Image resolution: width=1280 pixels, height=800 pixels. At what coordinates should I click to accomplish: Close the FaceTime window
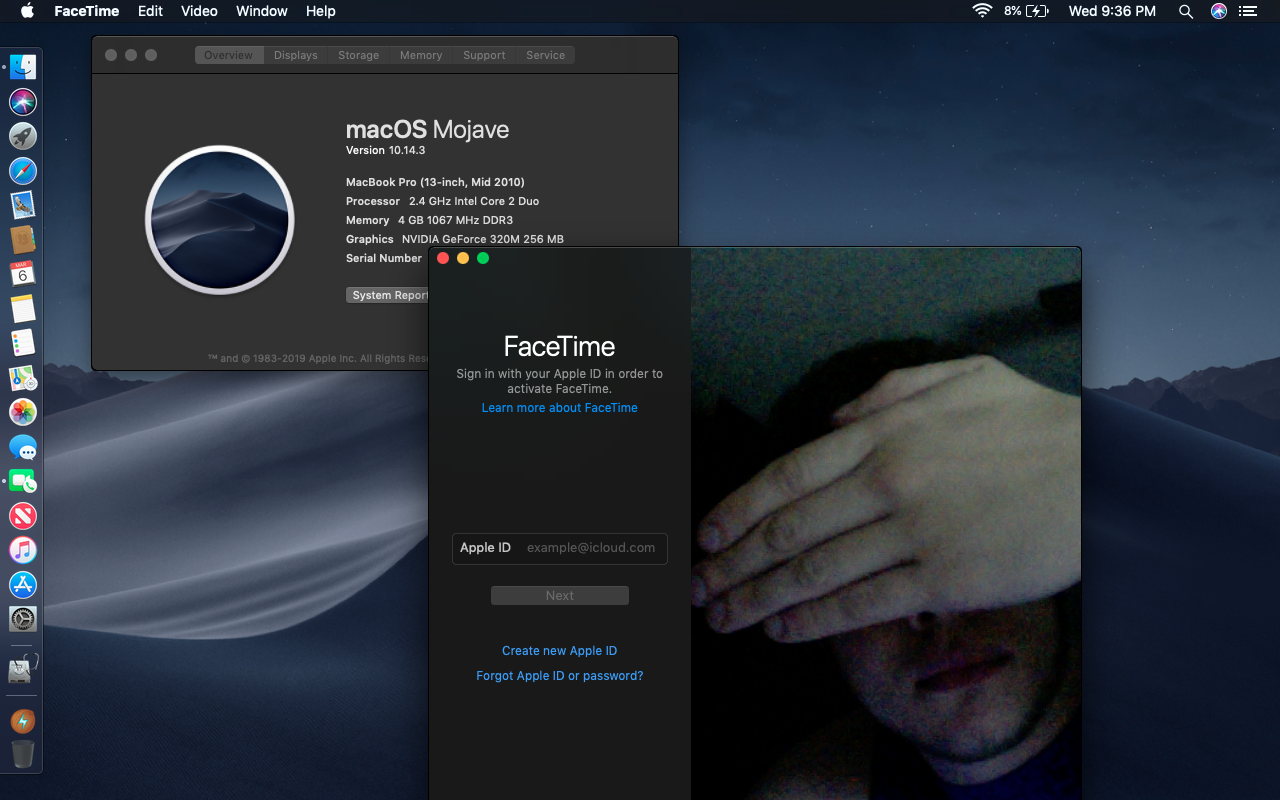coord(443,258)
